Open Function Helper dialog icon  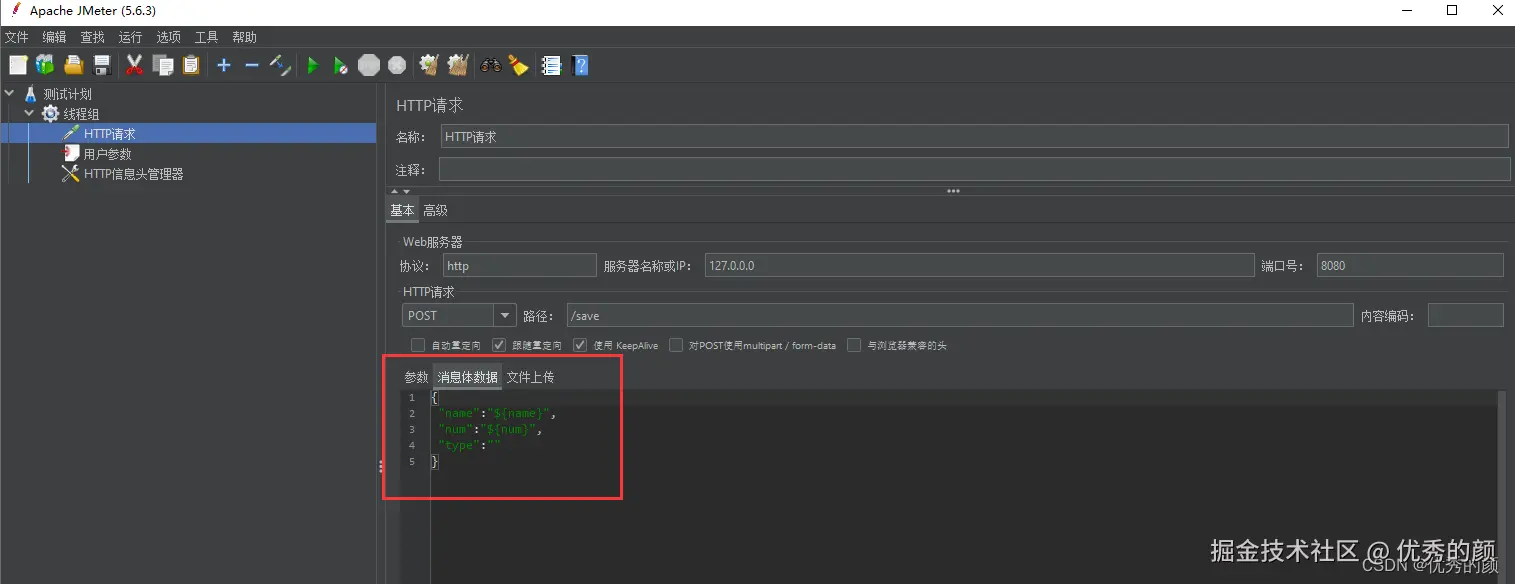551,65
